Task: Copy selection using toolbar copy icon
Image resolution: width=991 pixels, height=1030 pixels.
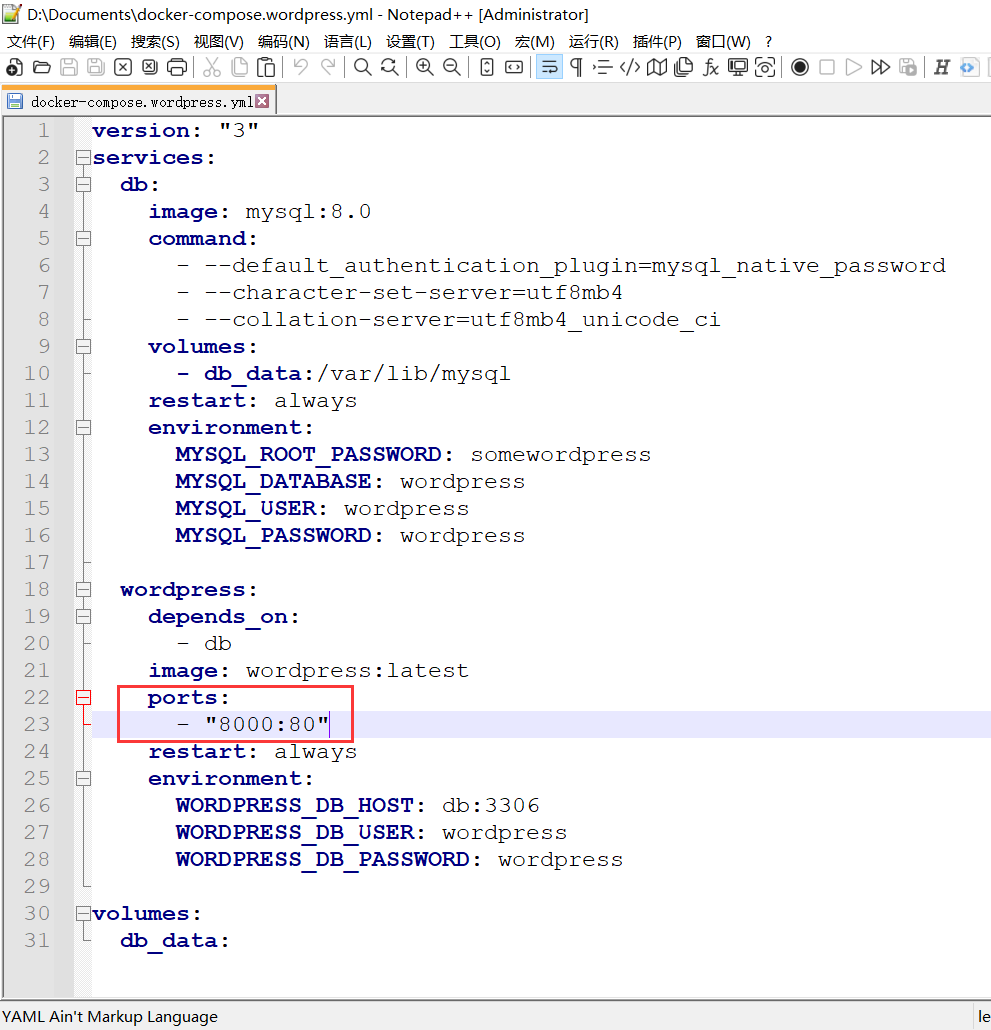Action: coord(239,67)
